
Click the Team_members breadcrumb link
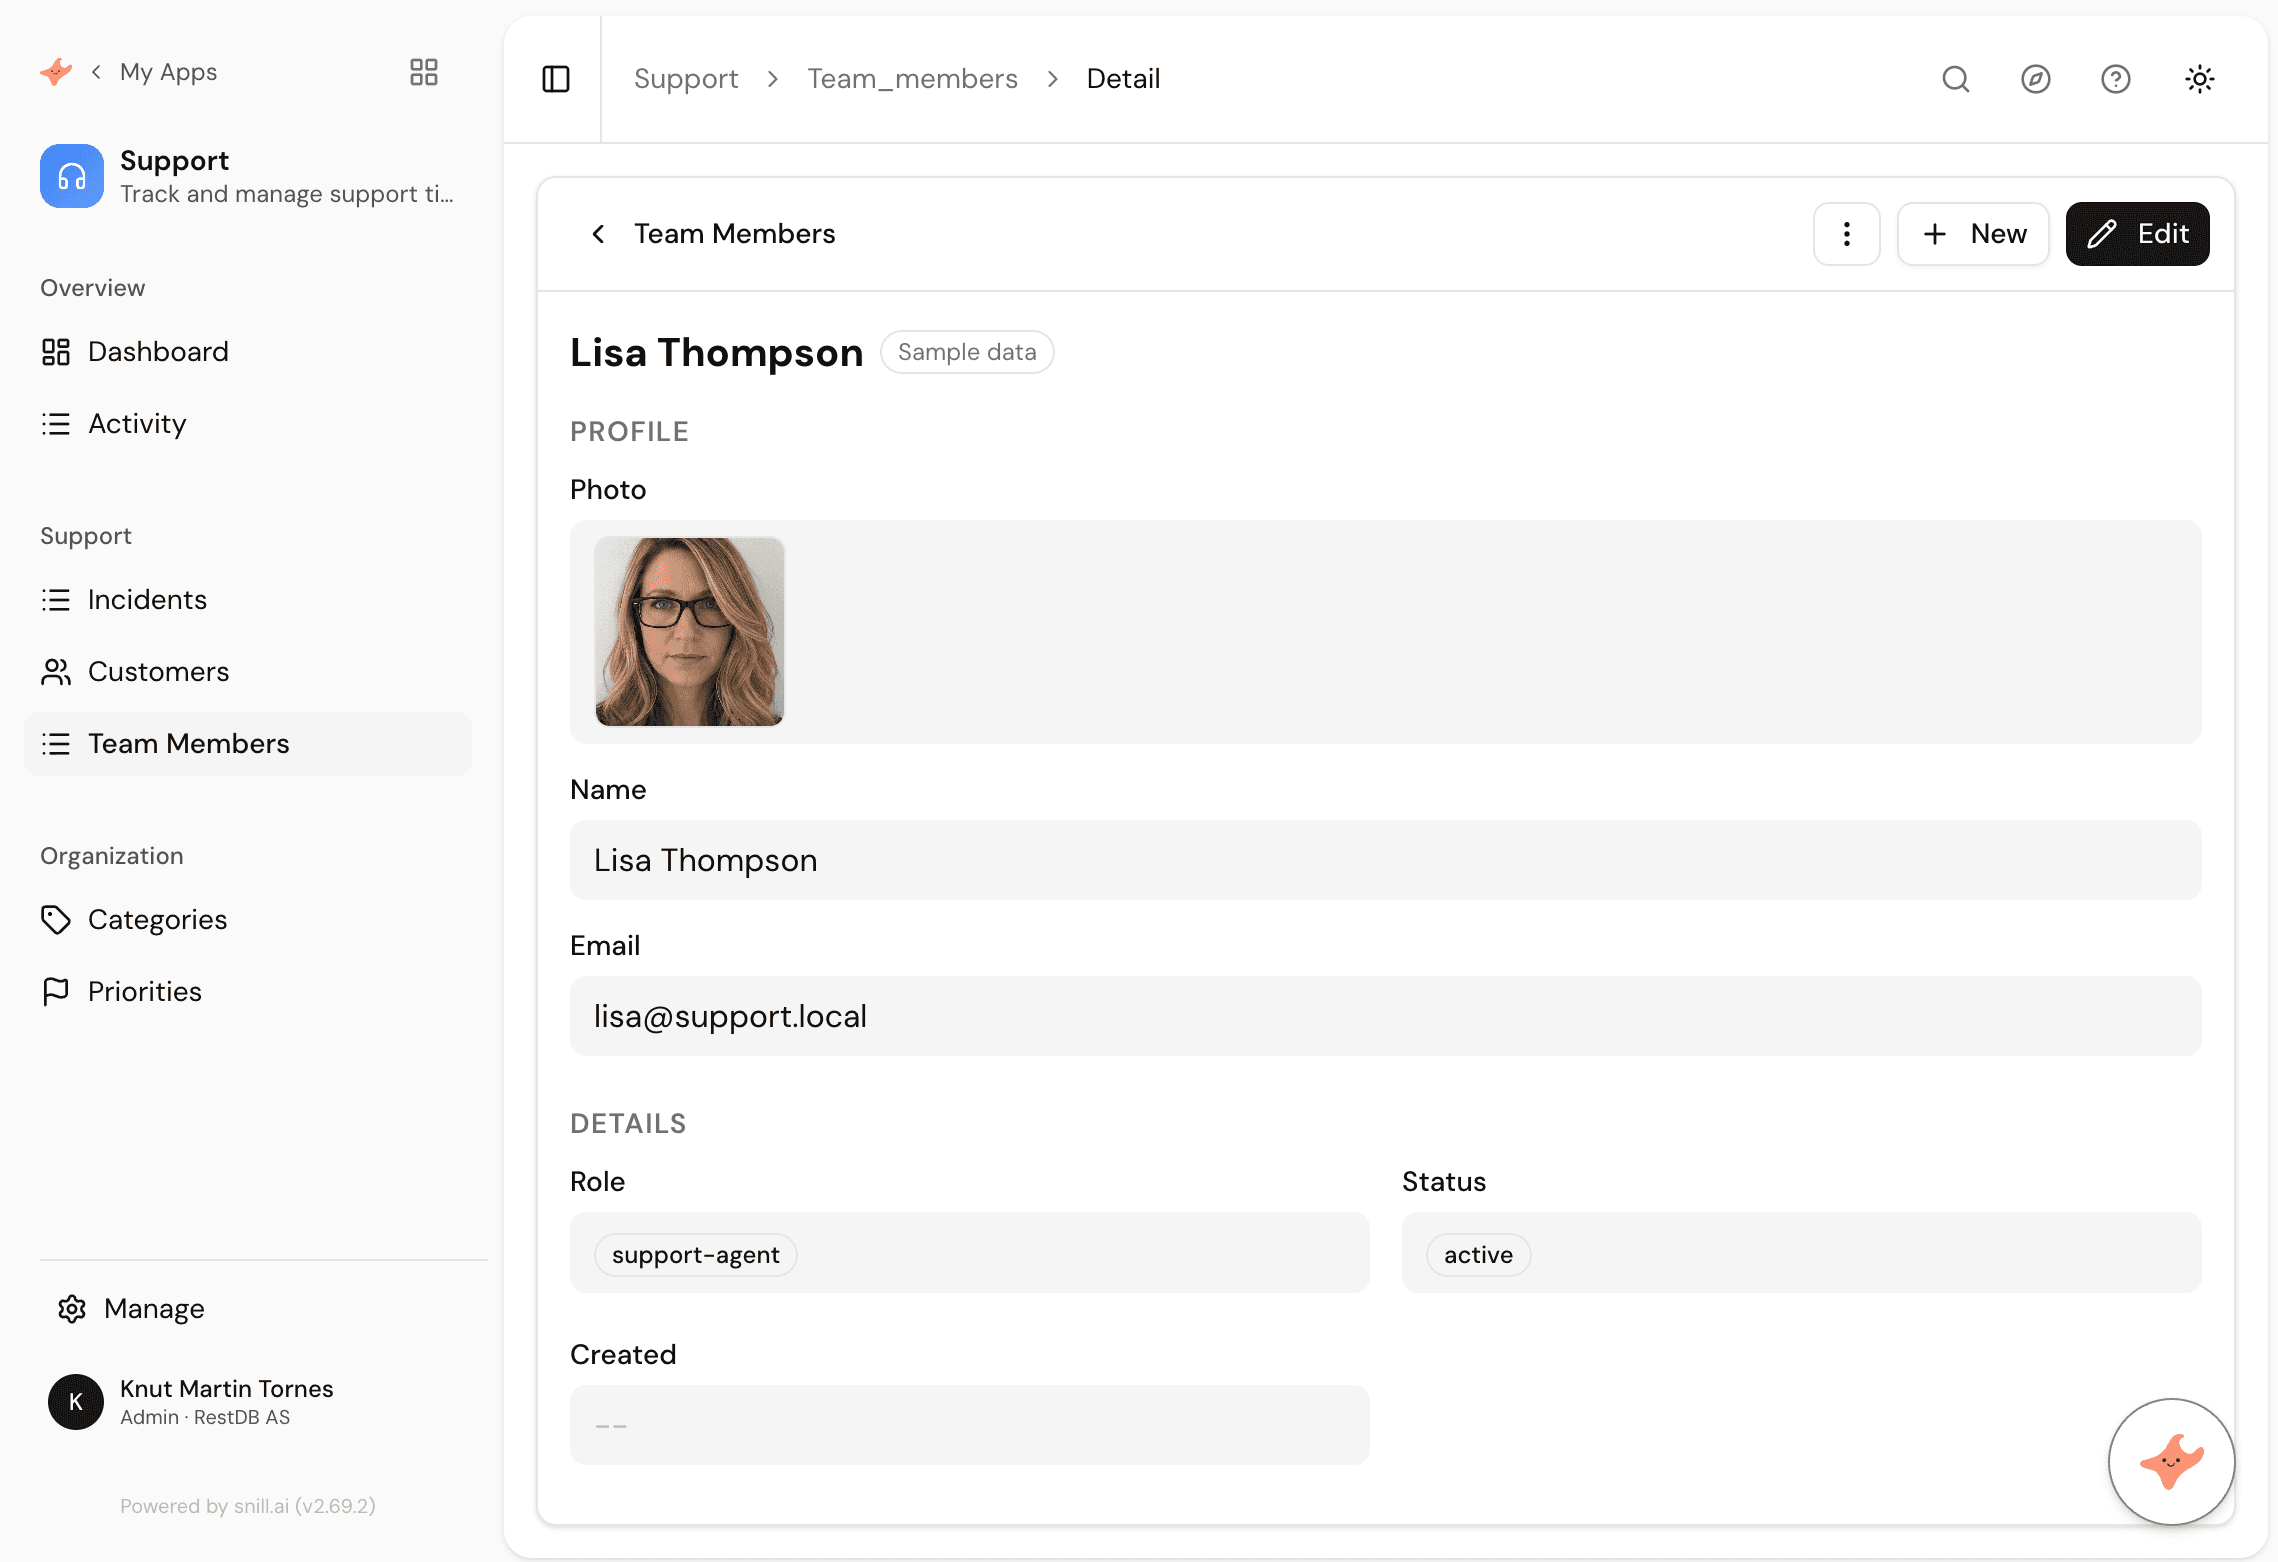click(913, 79)
